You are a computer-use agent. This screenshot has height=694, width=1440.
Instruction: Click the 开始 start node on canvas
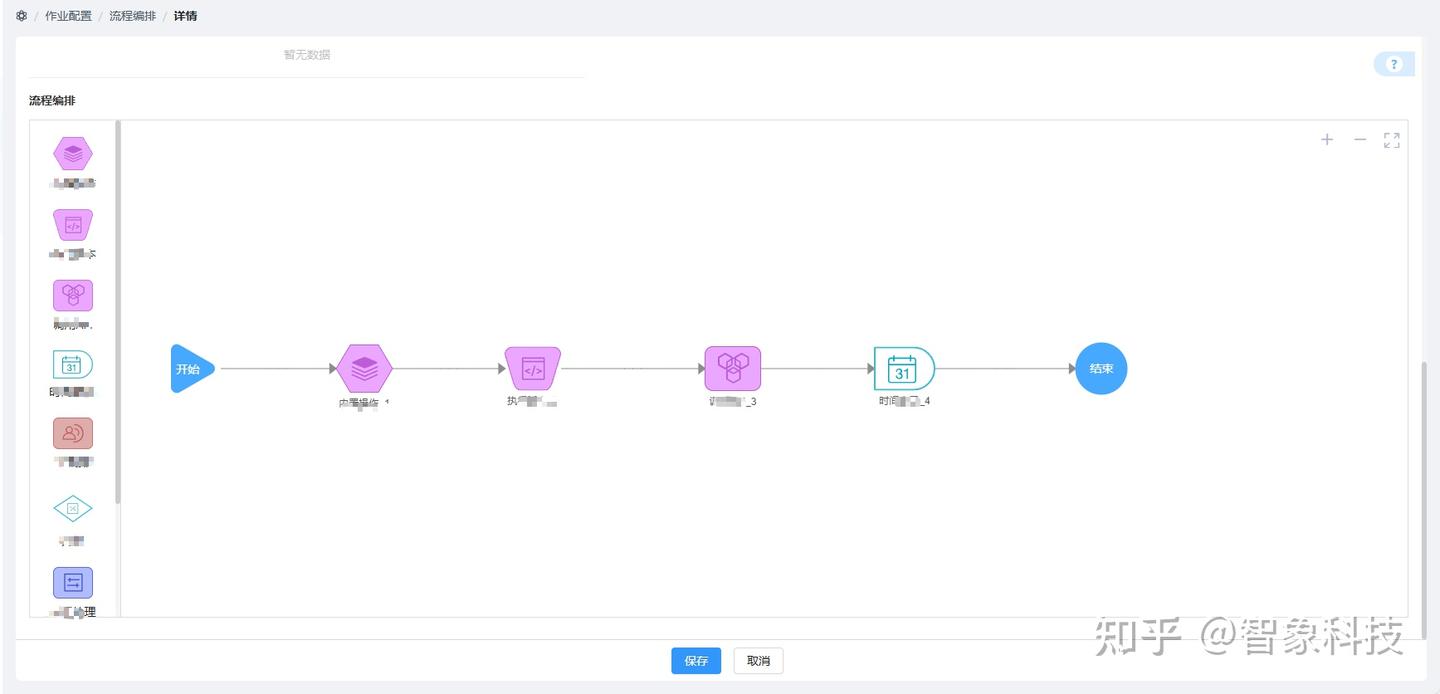(190, 369)
